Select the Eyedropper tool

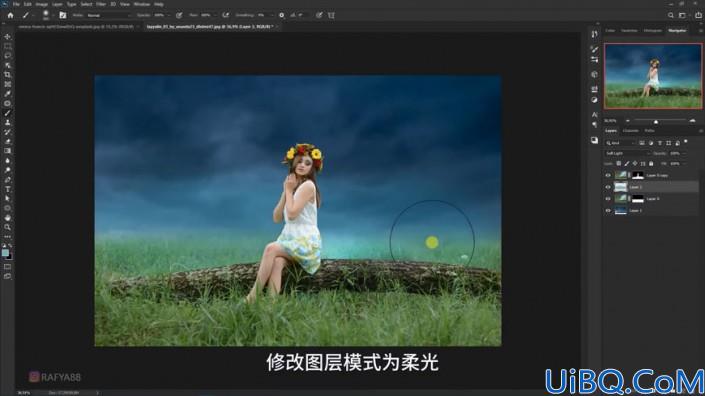point(8,93)
